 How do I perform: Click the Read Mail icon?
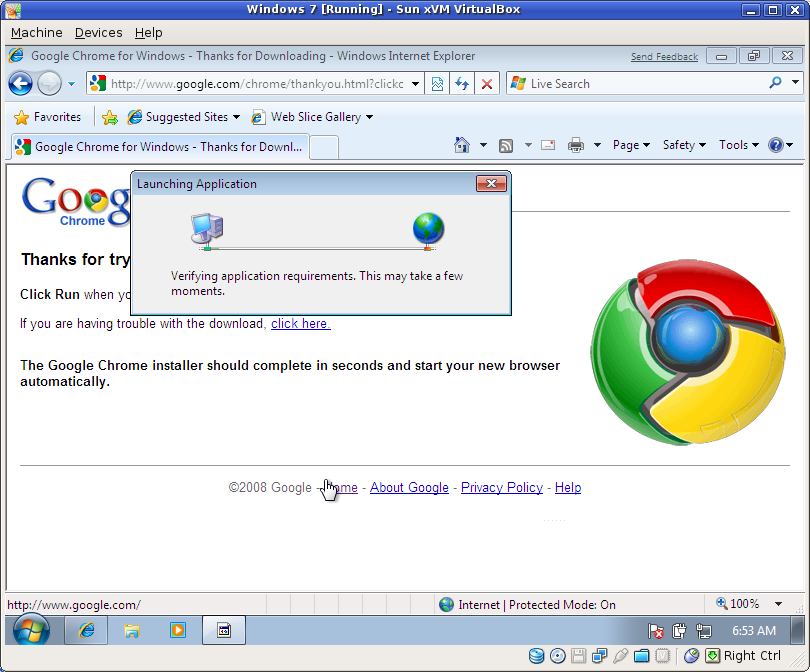coord(547,145)
